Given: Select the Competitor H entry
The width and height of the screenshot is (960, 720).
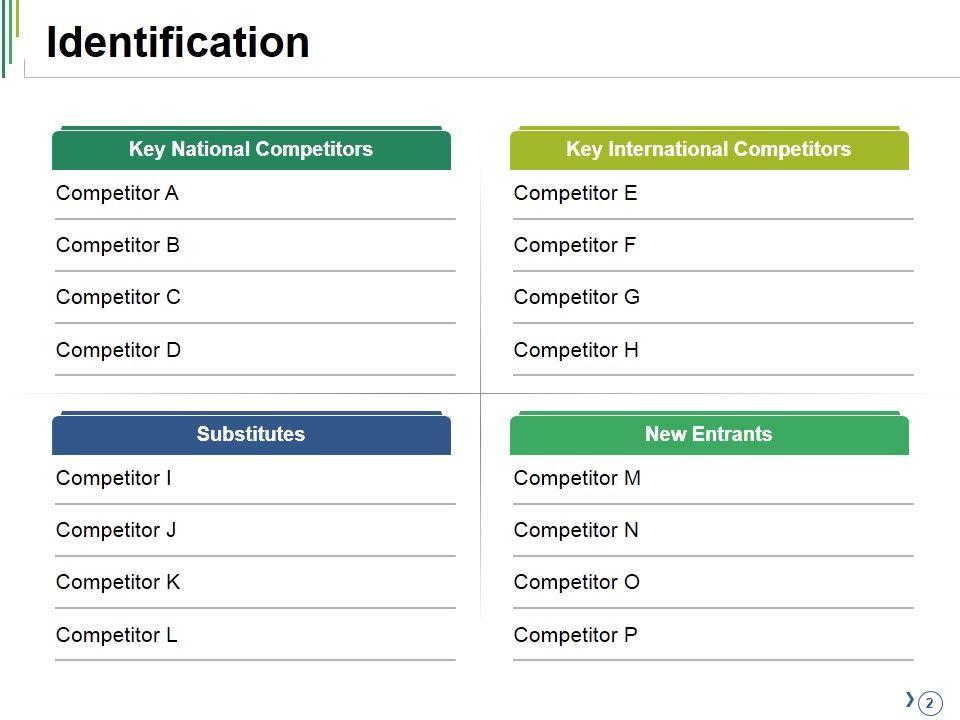Looking at the screenshot, I should click(x=576, y=351).
